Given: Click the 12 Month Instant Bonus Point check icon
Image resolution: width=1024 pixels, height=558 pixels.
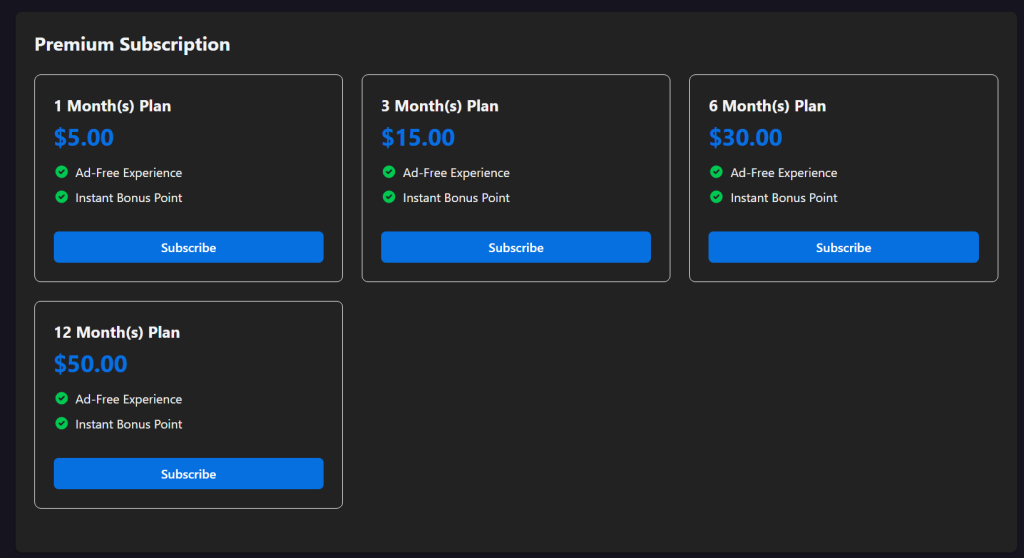Looking at the screenshot, I should click(x=62, y=423).
